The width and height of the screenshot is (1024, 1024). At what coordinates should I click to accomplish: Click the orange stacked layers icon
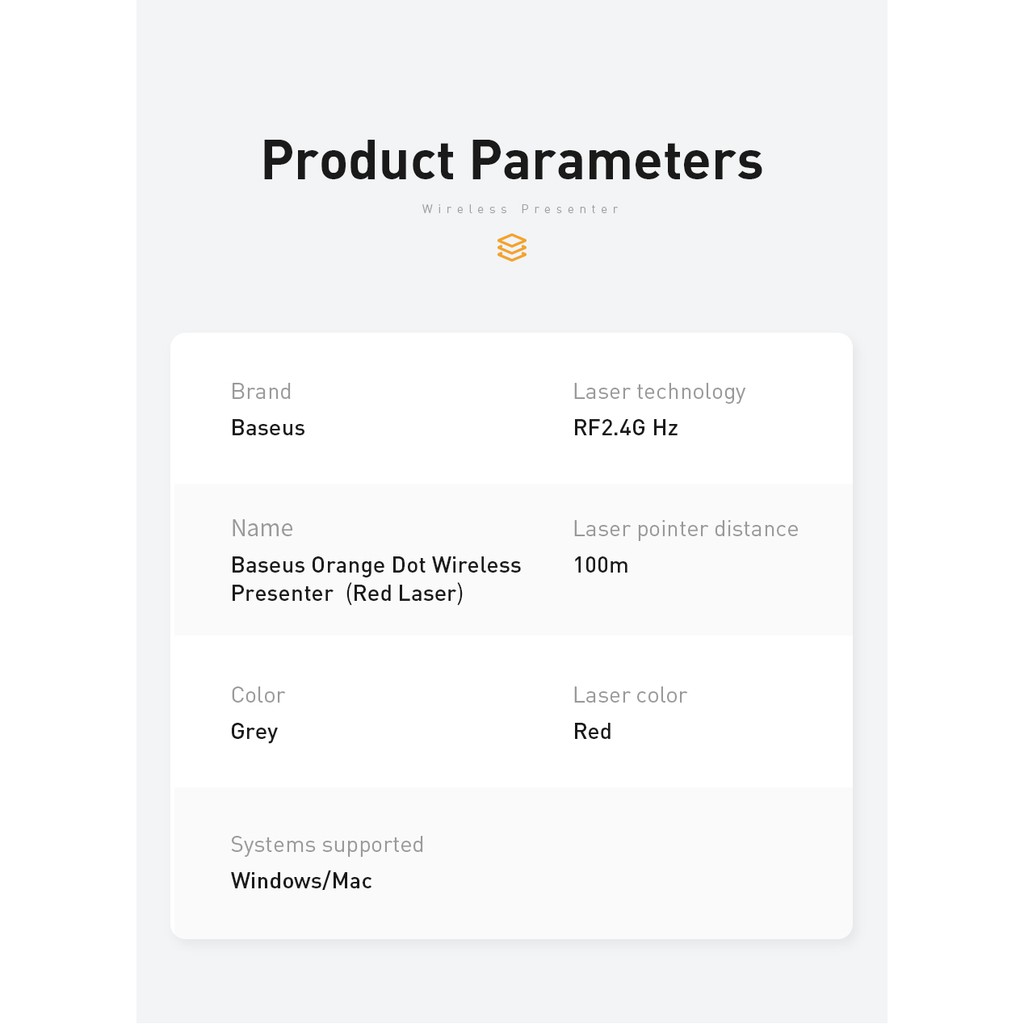click(x=511, y=247)
